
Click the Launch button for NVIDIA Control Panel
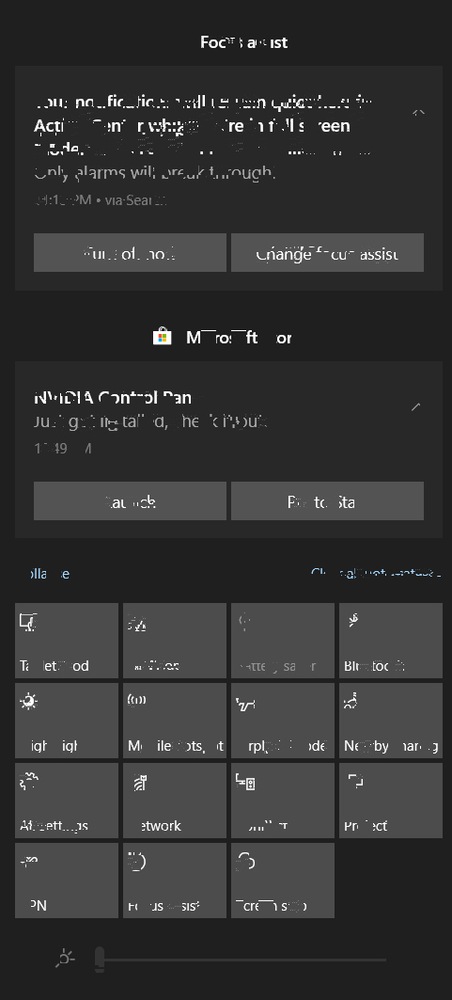130,501
